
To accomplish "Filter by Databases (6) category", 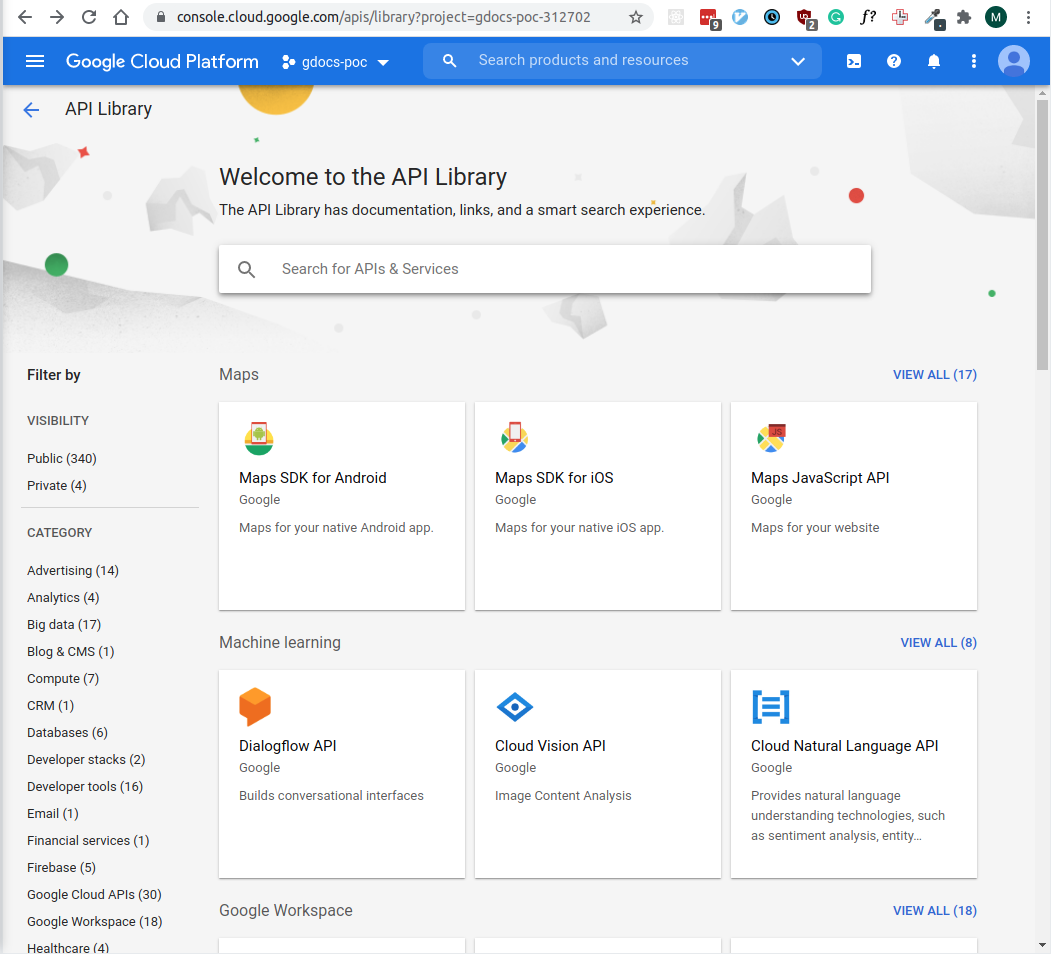I will pyautogui.click(x=67, y=733).
